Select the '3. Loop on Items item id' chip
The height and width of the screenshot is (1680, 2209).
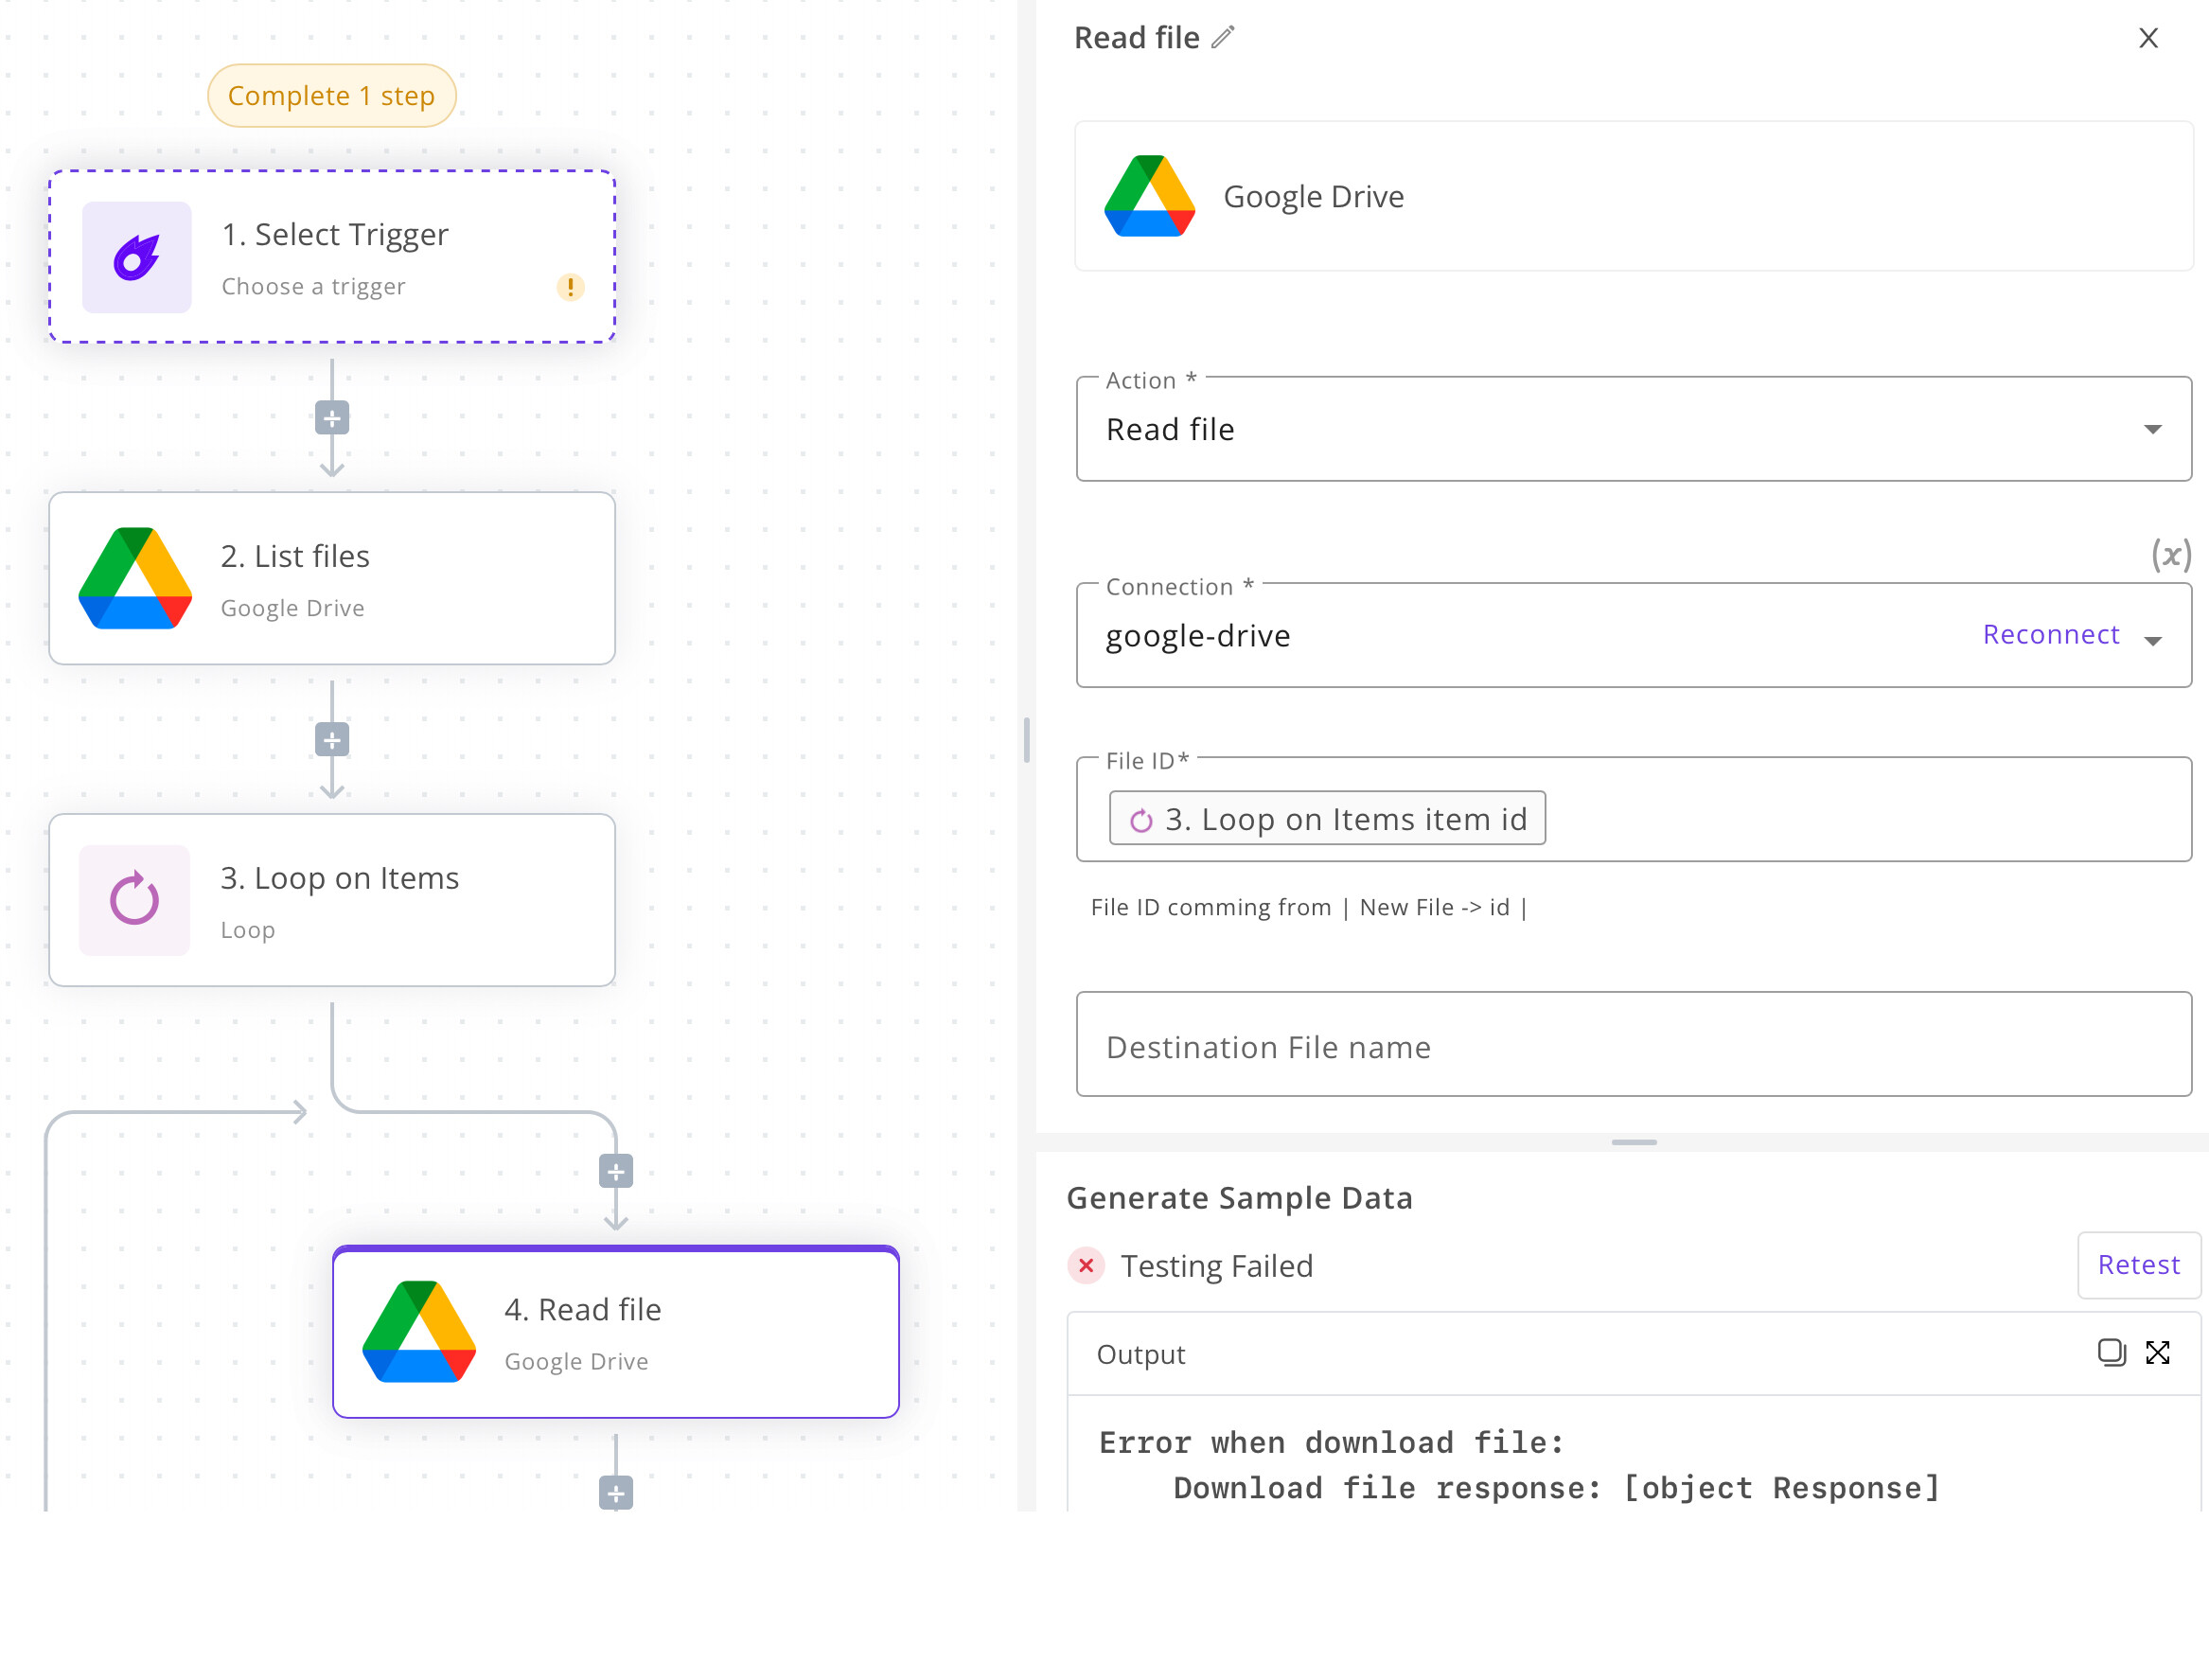point(1326,818)
